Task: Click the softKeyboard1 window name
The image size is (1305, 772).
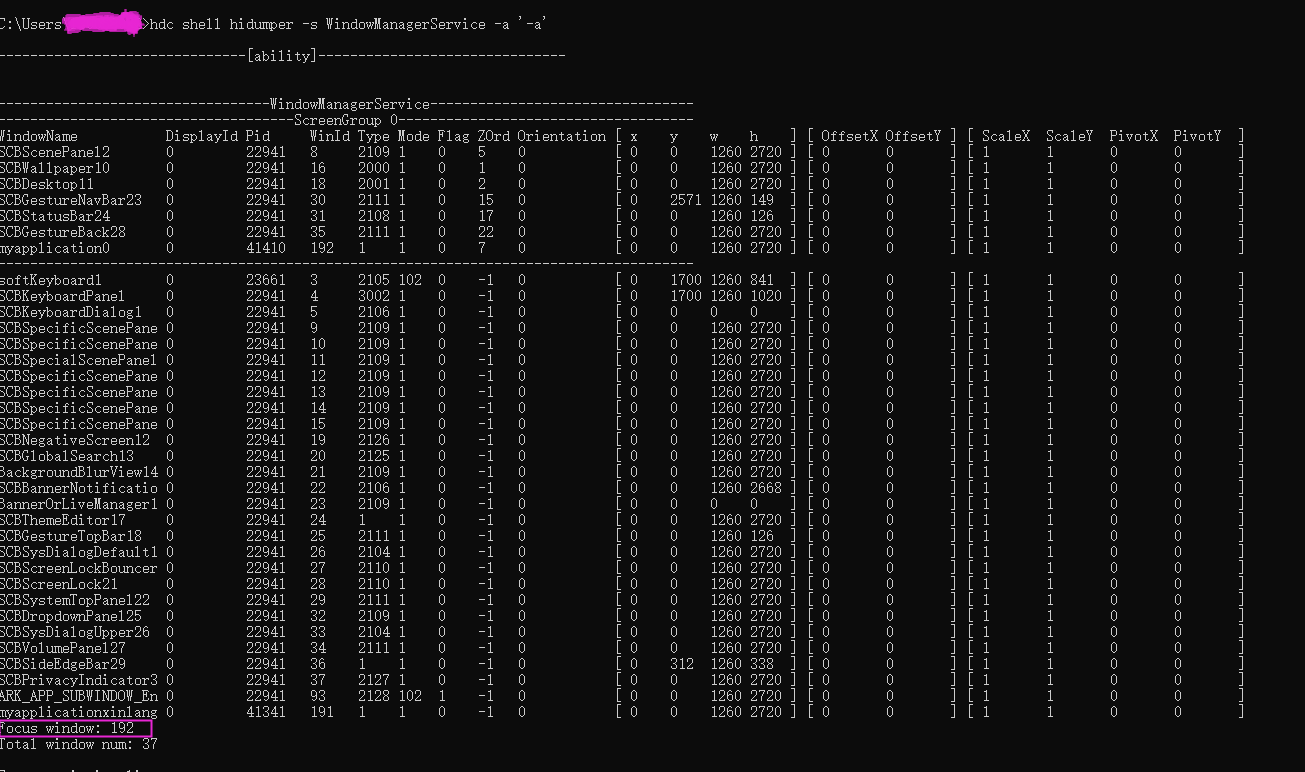Action: coord(51,280)
